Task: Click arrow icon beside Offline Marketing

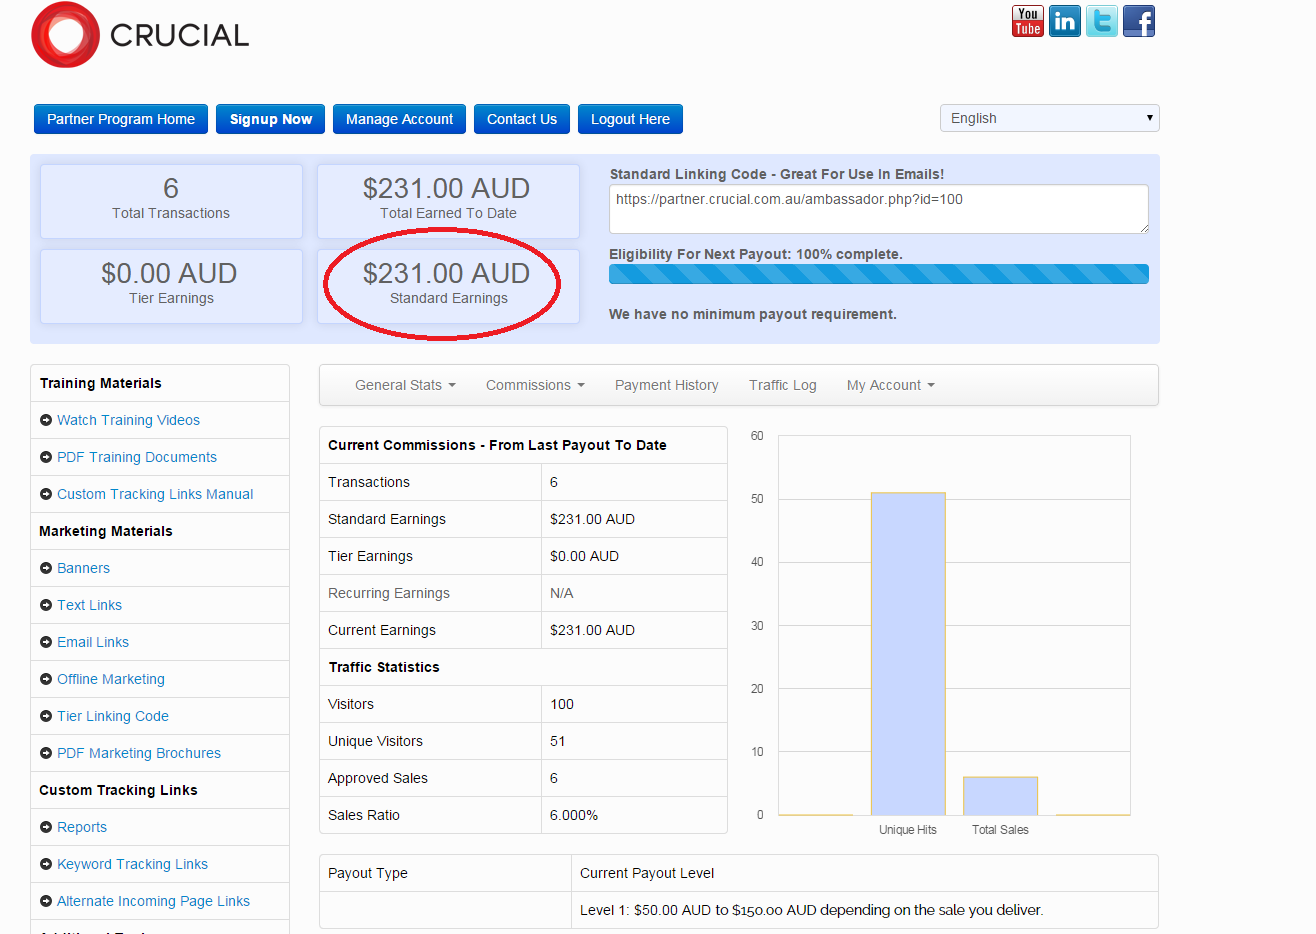Action: pyautogui.click(x=46, y=679)
